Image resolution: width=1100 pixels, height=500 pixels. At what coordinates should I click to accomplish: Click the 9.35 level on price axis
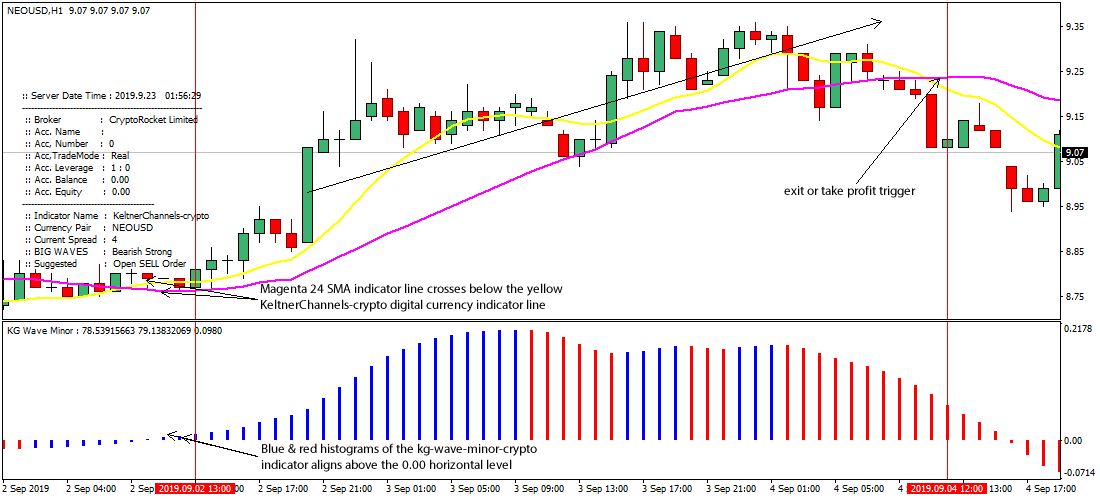coord(1079,27)
